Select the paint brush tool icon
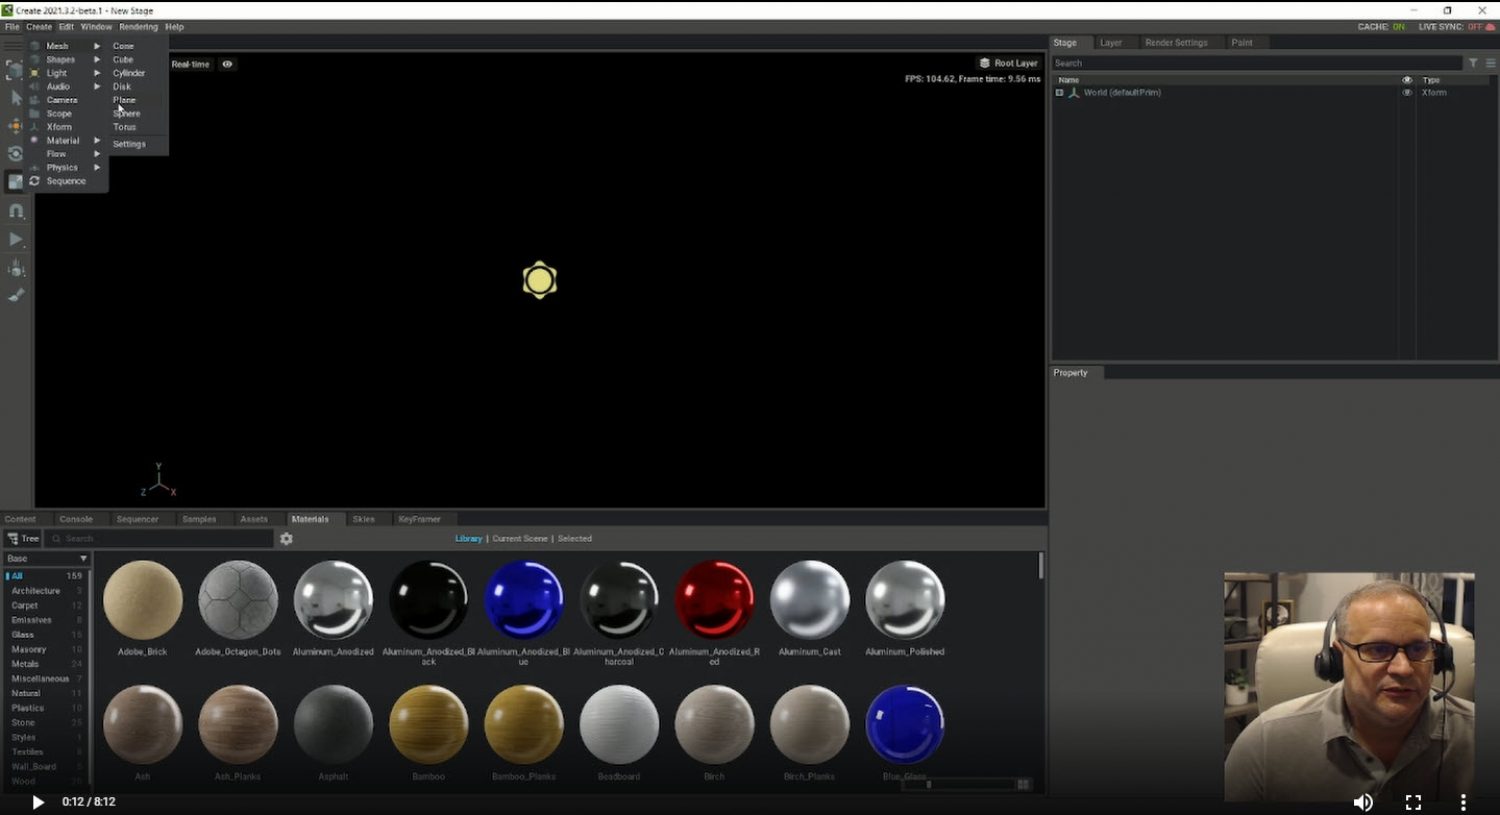 tap(16, 295)
